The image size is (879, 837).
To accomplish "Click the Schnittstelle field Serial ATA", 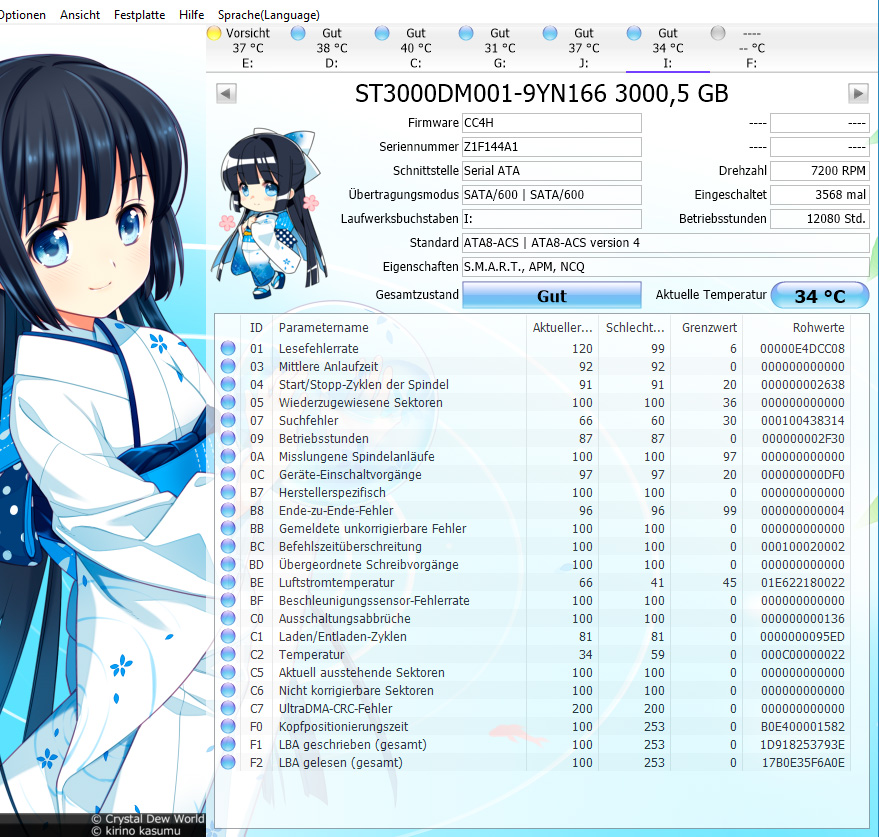I will pos(552,171).
